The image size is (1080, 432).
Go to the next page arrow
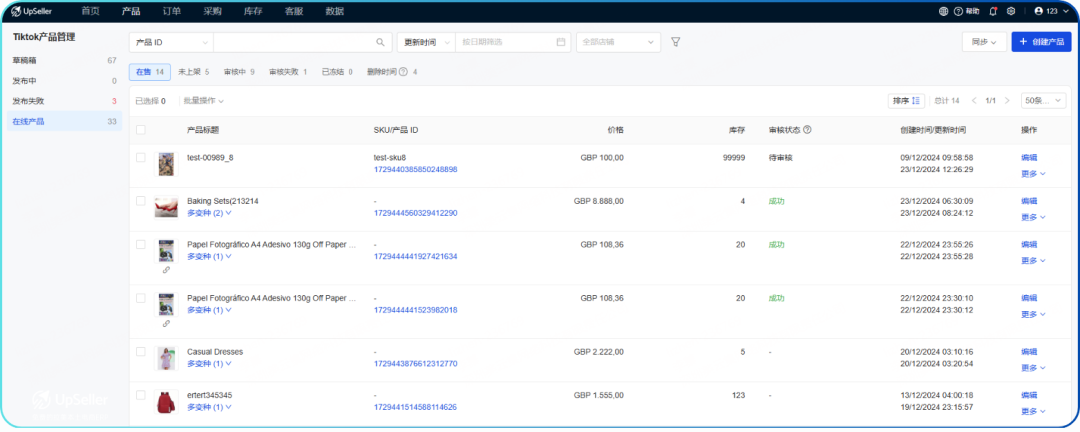(x=1007, y=101)
